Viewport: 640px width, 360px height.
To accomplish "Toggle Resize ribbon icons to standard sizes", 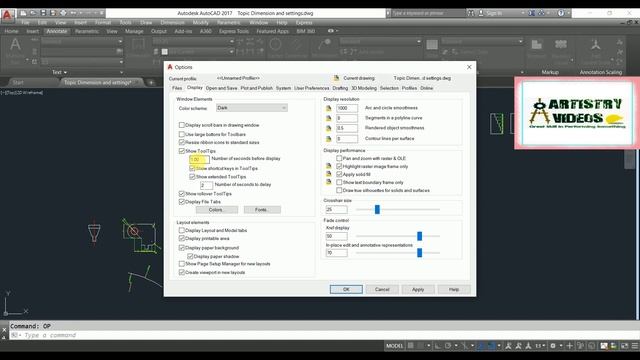I will [182, 142].
